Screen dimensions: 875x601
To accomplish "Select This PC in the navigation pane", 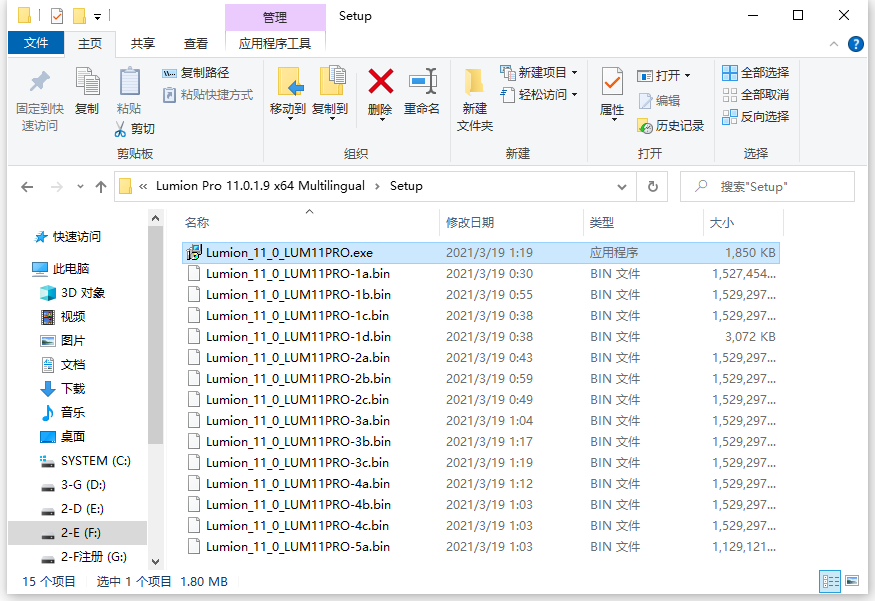I will 61,268.
